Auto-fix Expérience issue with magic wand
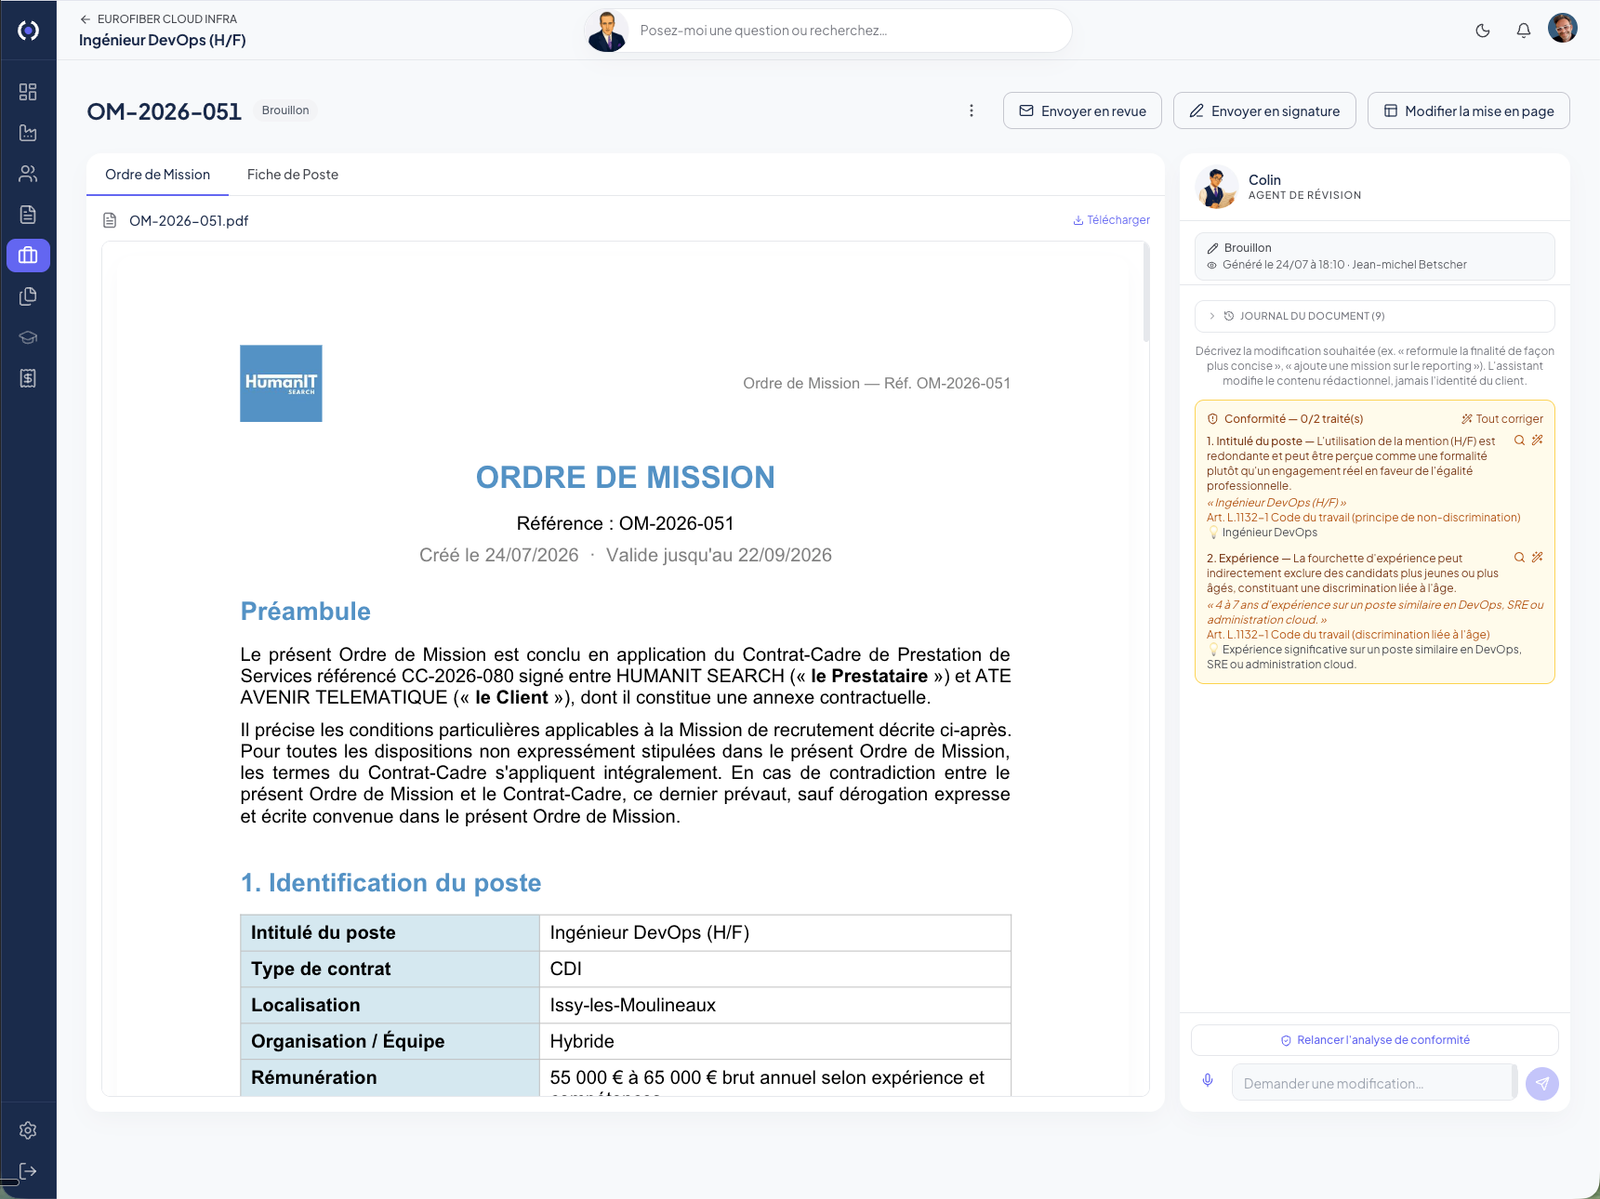 point(1537,557)
